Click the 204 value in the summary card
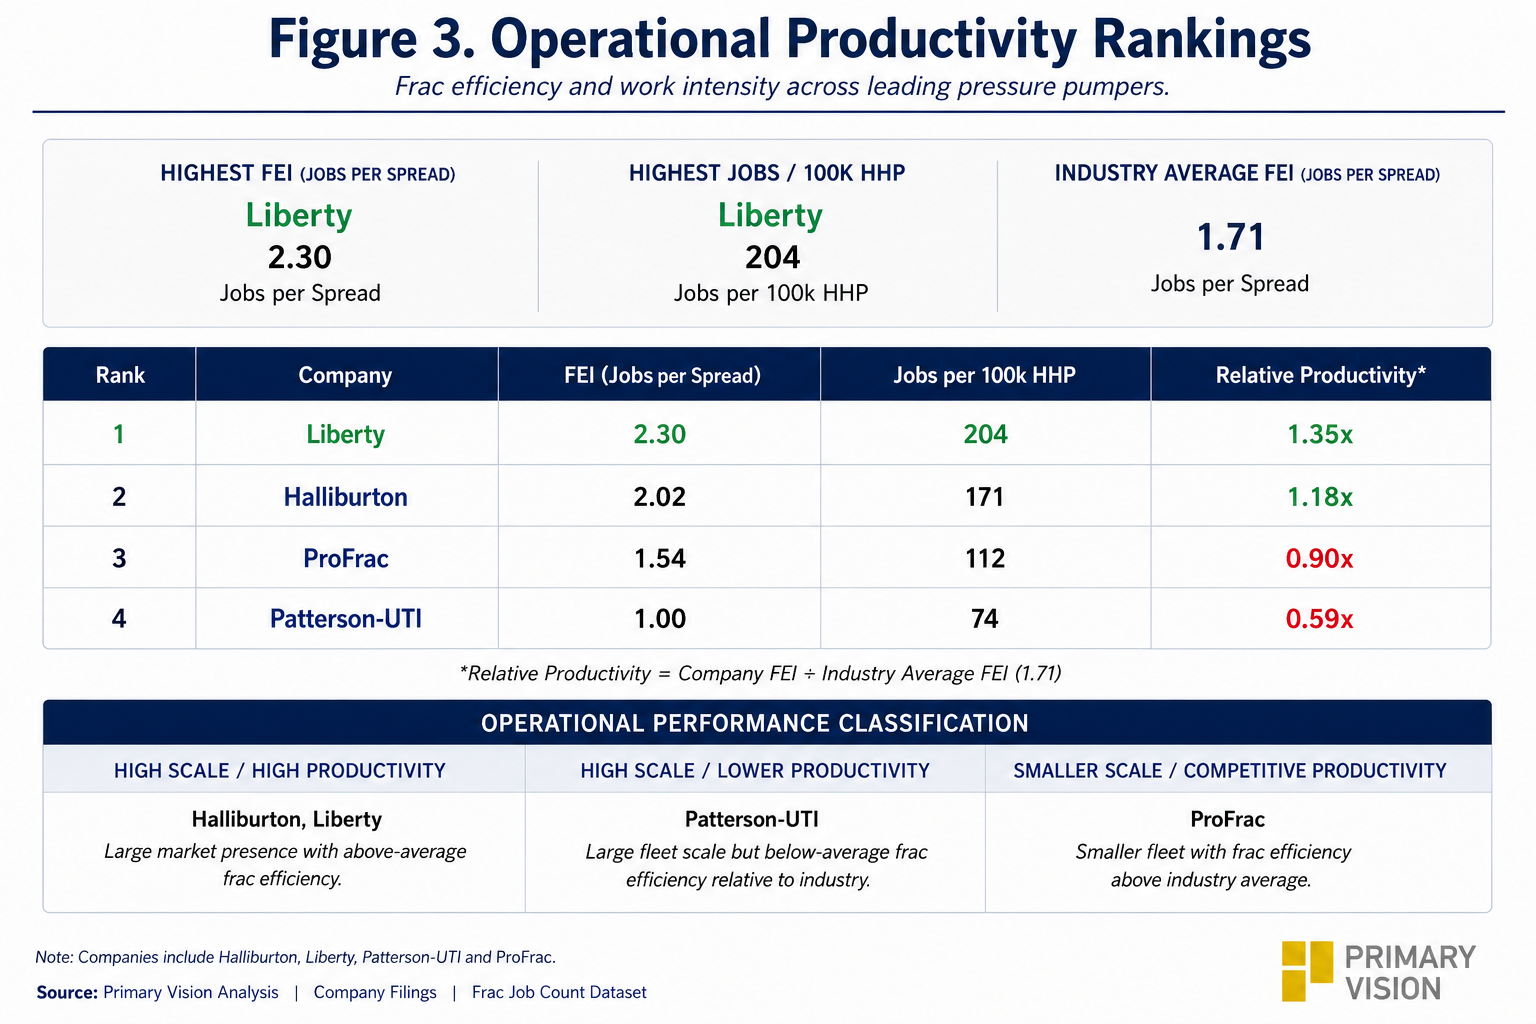This screenshot has width=1536, height=1024. coord(772,258)
